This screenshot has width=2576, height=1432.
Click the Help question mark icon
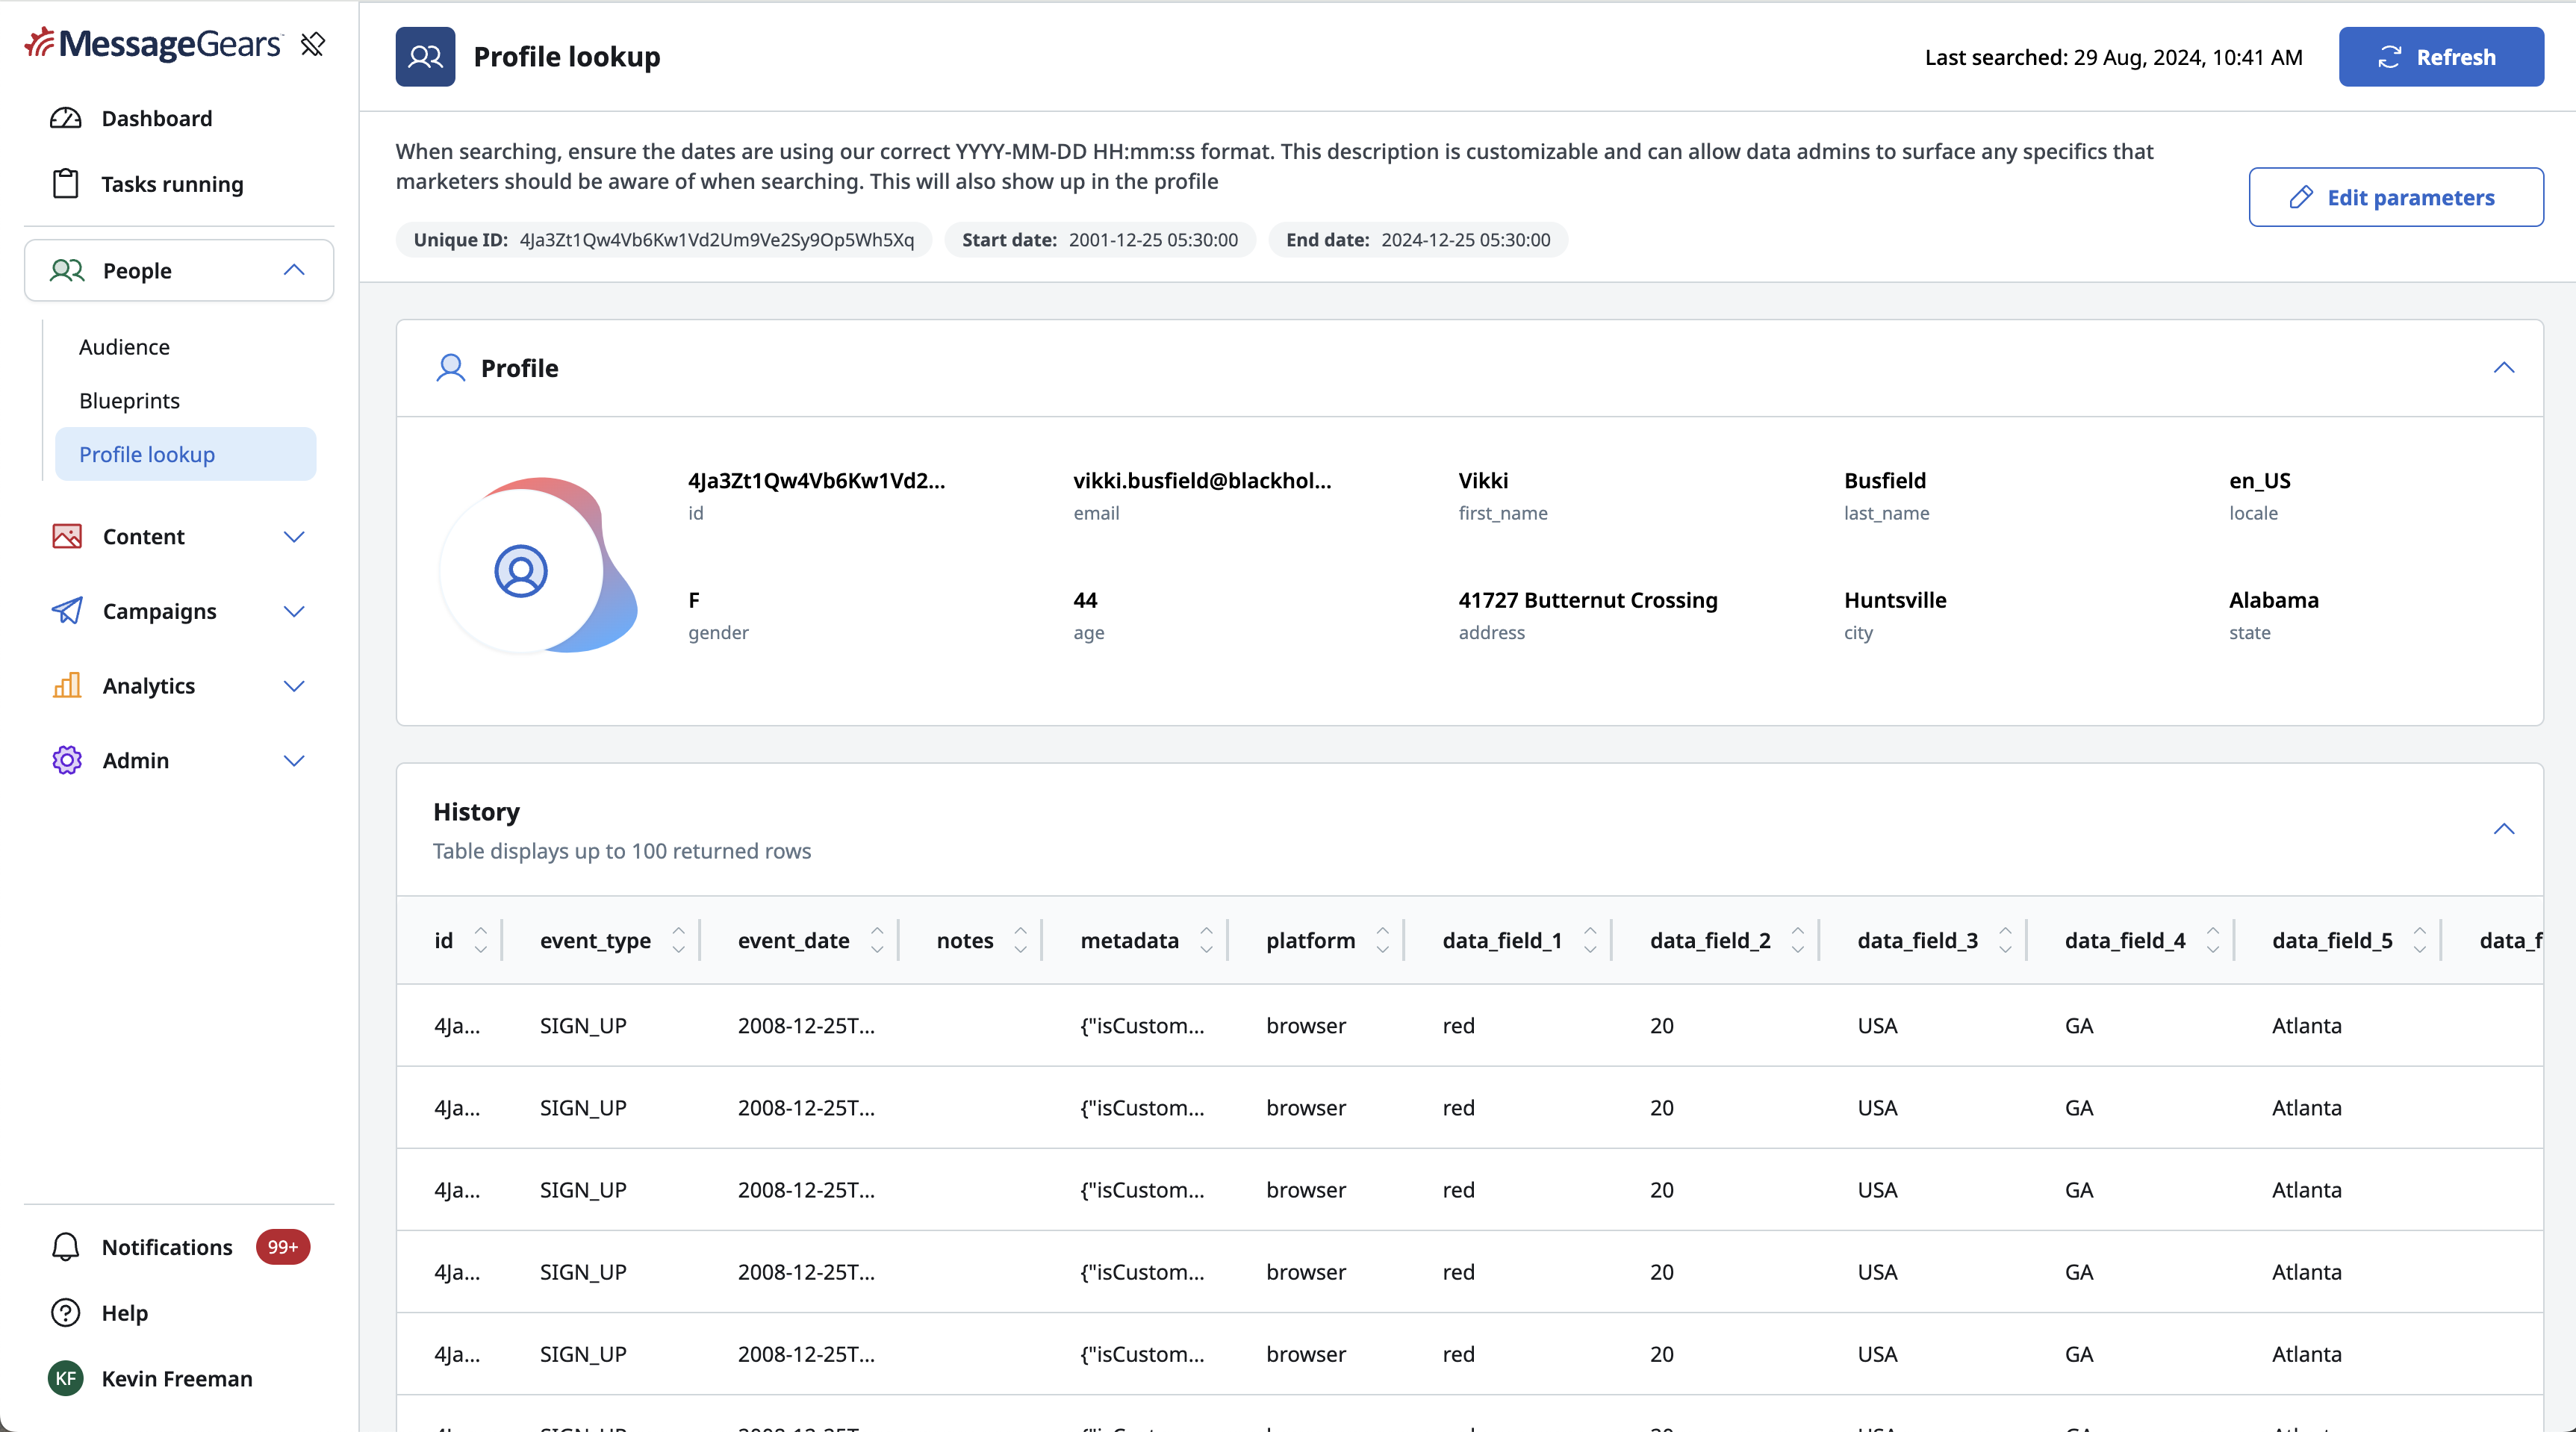65,1312
